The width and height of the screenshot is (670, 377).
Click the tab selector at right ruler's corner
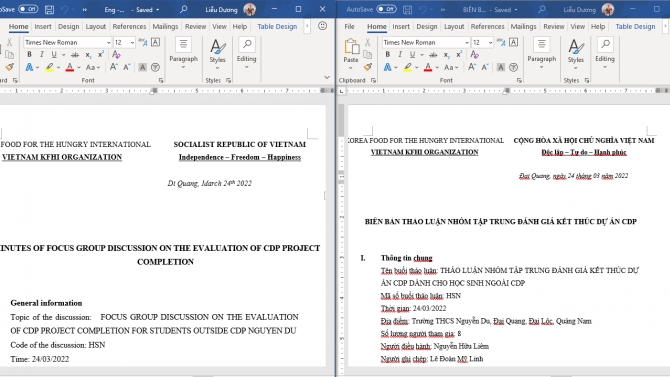(341, 91)
